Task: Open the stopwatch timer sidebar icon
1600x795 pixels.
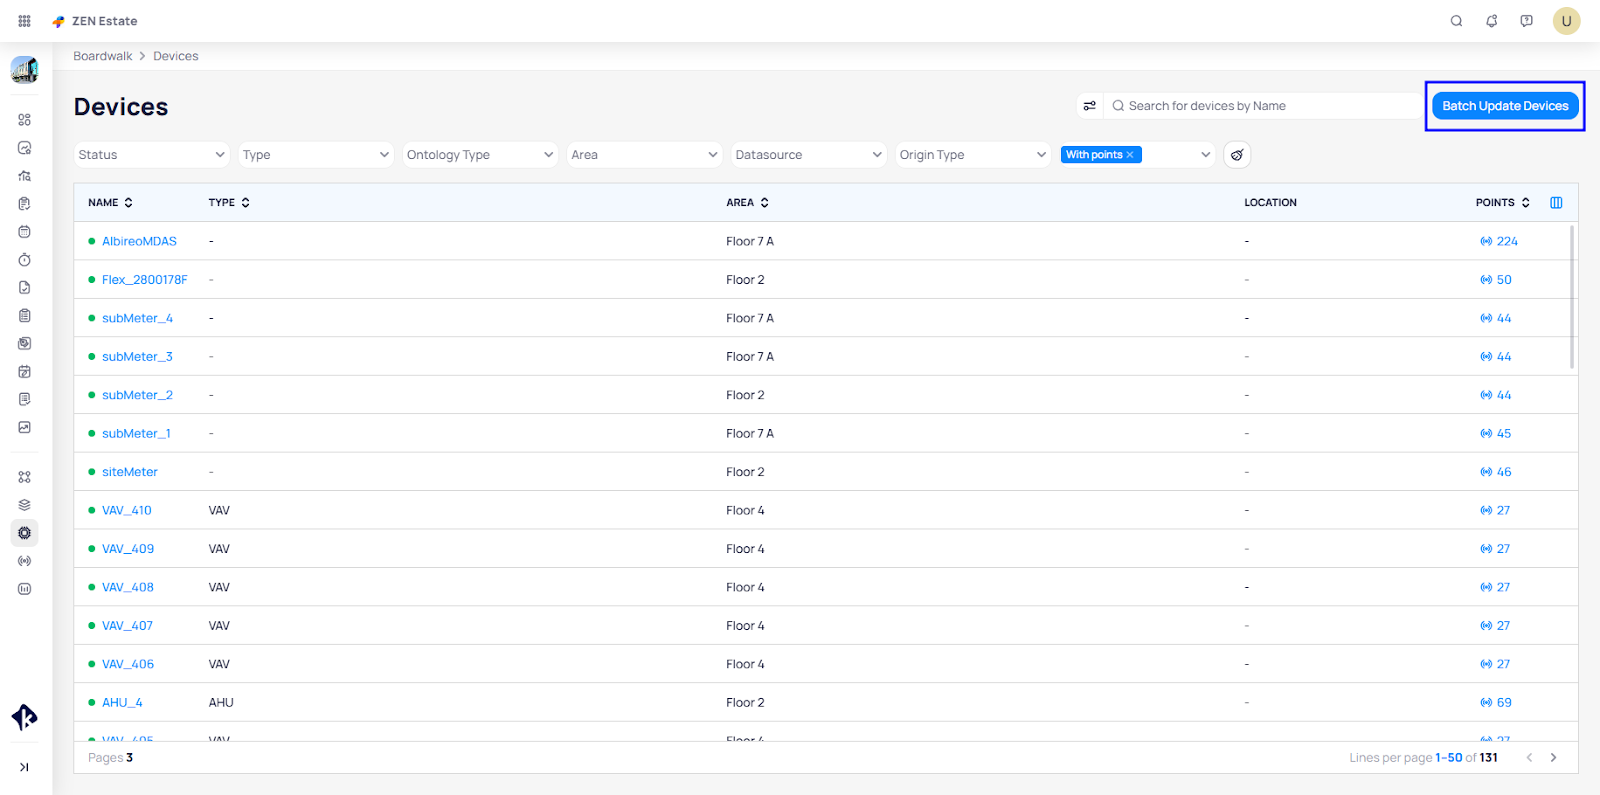Action: point(24,260)
